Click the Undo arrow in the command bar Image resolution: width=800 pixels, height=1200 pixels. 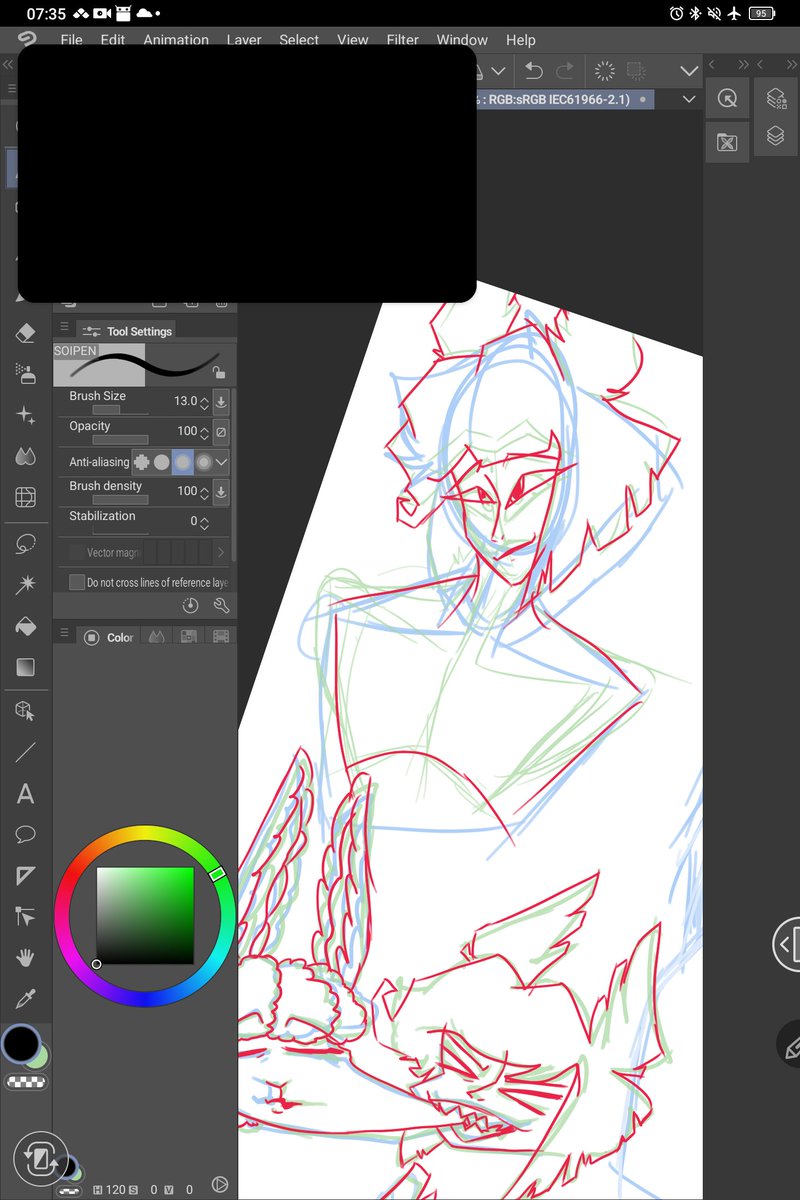pos(534,71)
